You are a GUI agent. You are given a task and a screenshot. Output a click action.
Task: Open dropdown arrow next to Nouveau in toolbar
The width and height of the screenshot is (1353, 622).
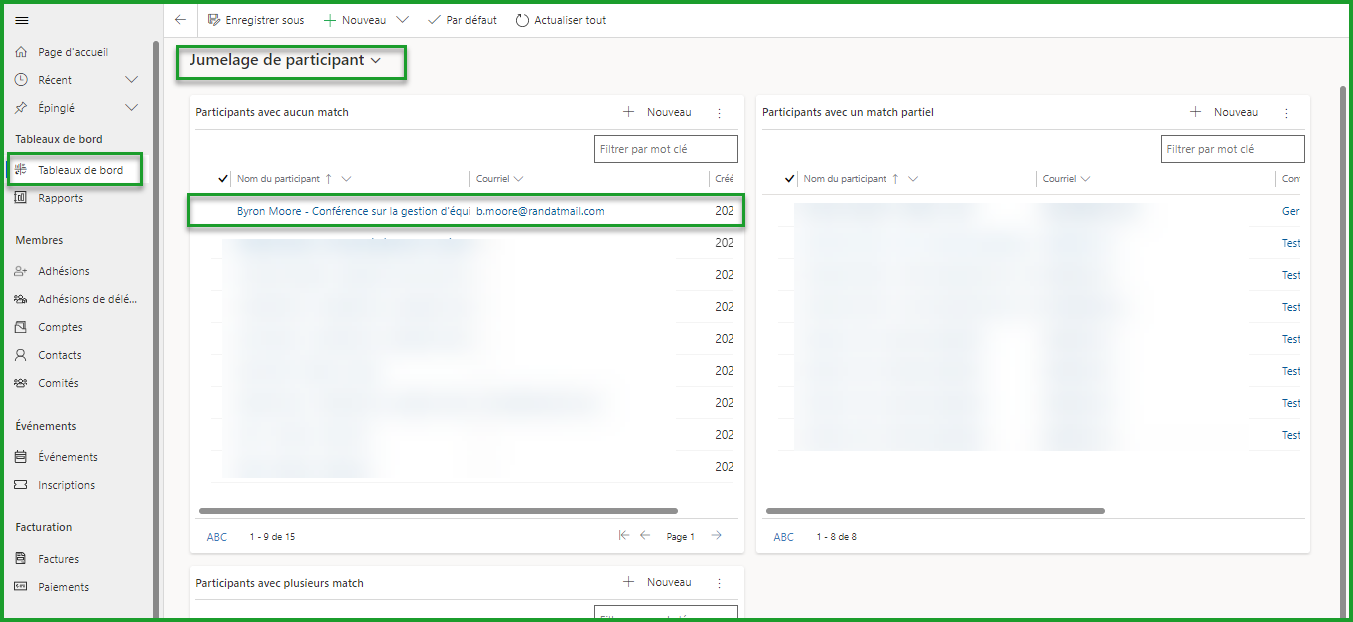click(x=402, y=20)
